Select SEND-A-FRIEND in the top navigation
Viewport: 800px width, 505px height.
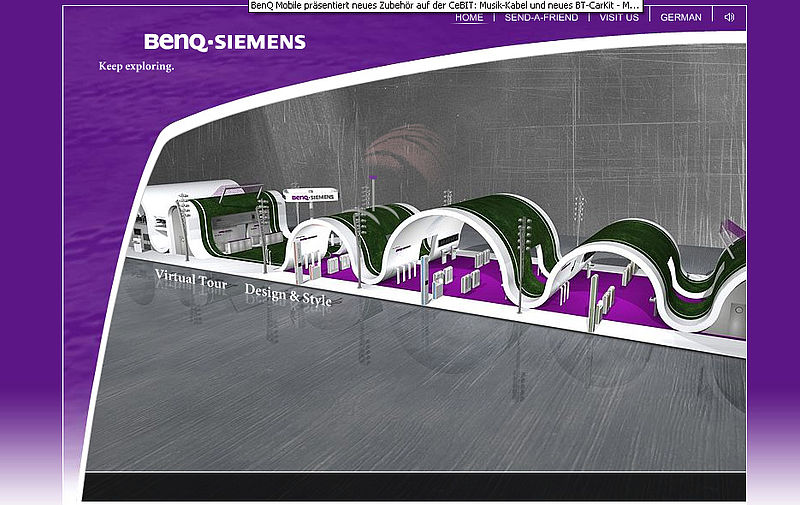(541, 17)
